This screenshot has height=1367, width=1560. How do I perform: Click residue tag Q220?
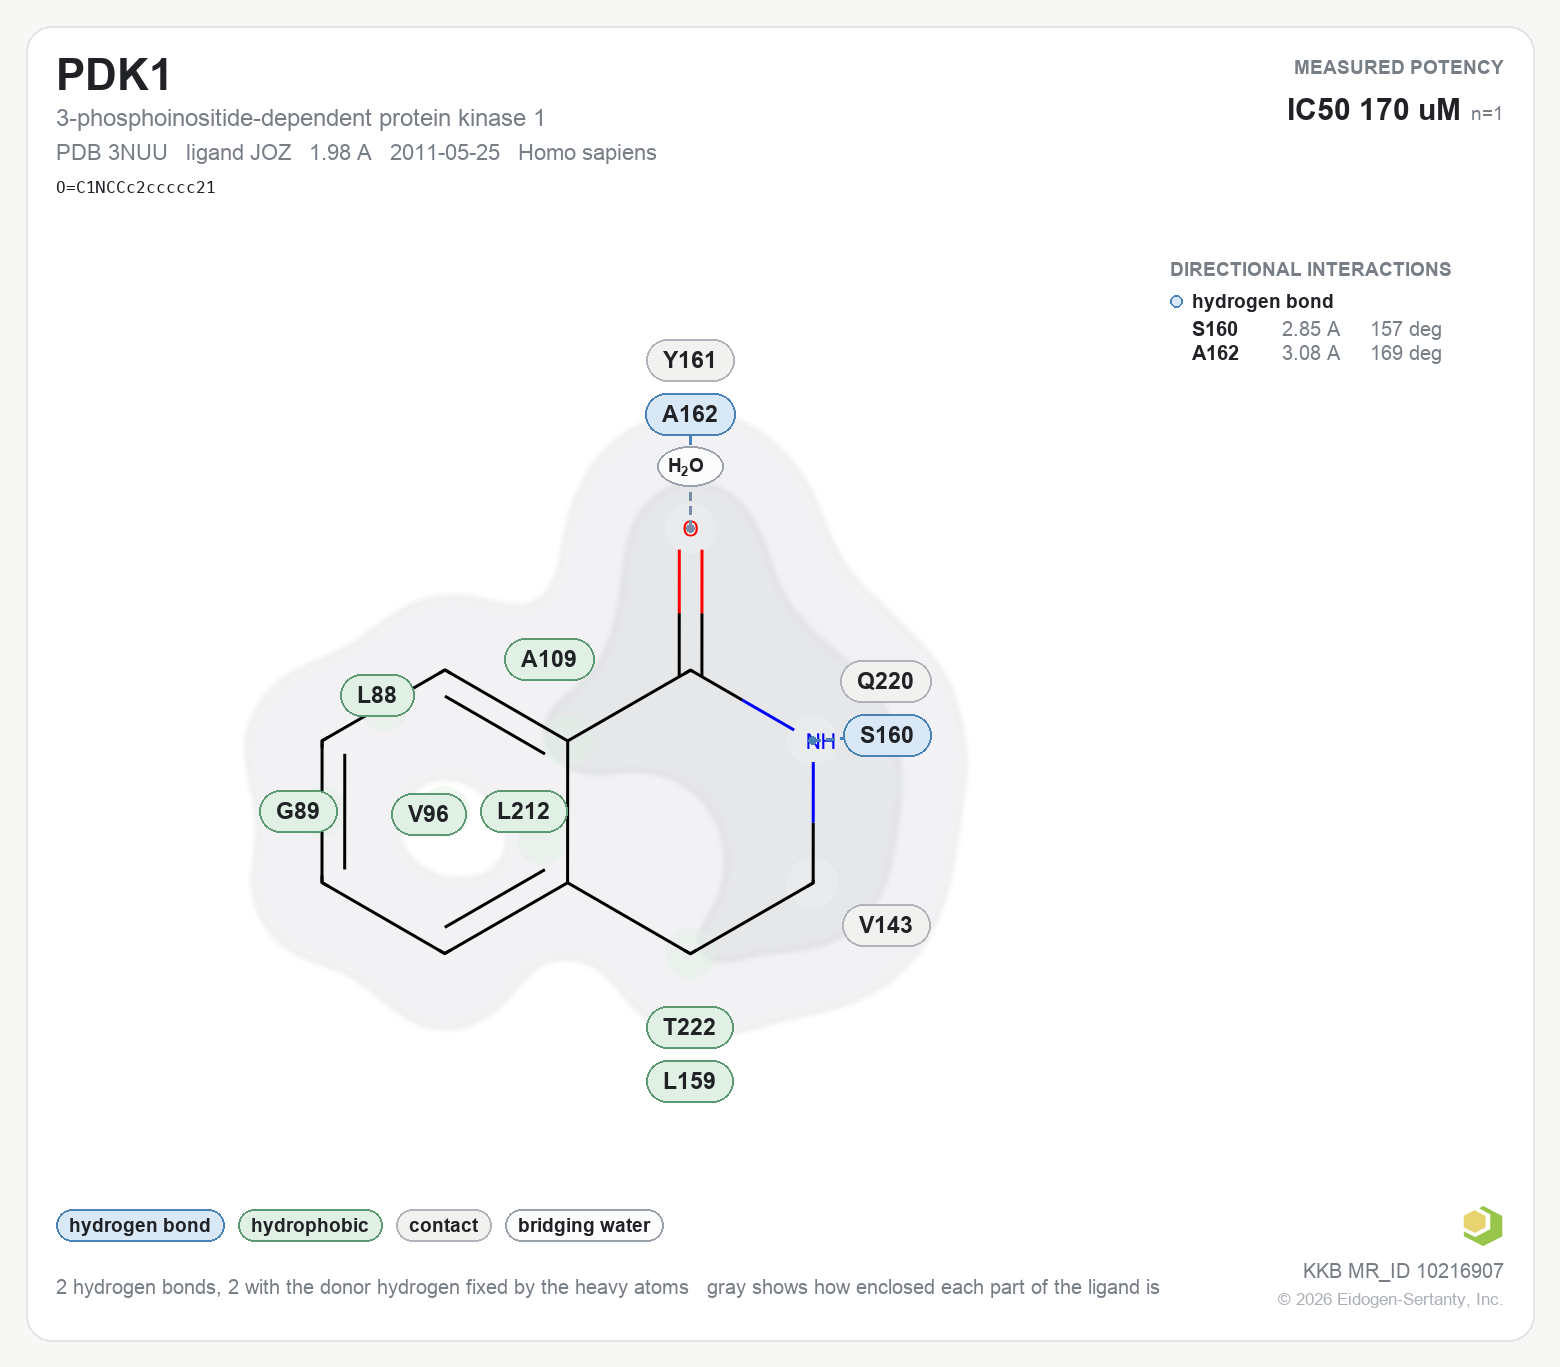pos(885,681)
